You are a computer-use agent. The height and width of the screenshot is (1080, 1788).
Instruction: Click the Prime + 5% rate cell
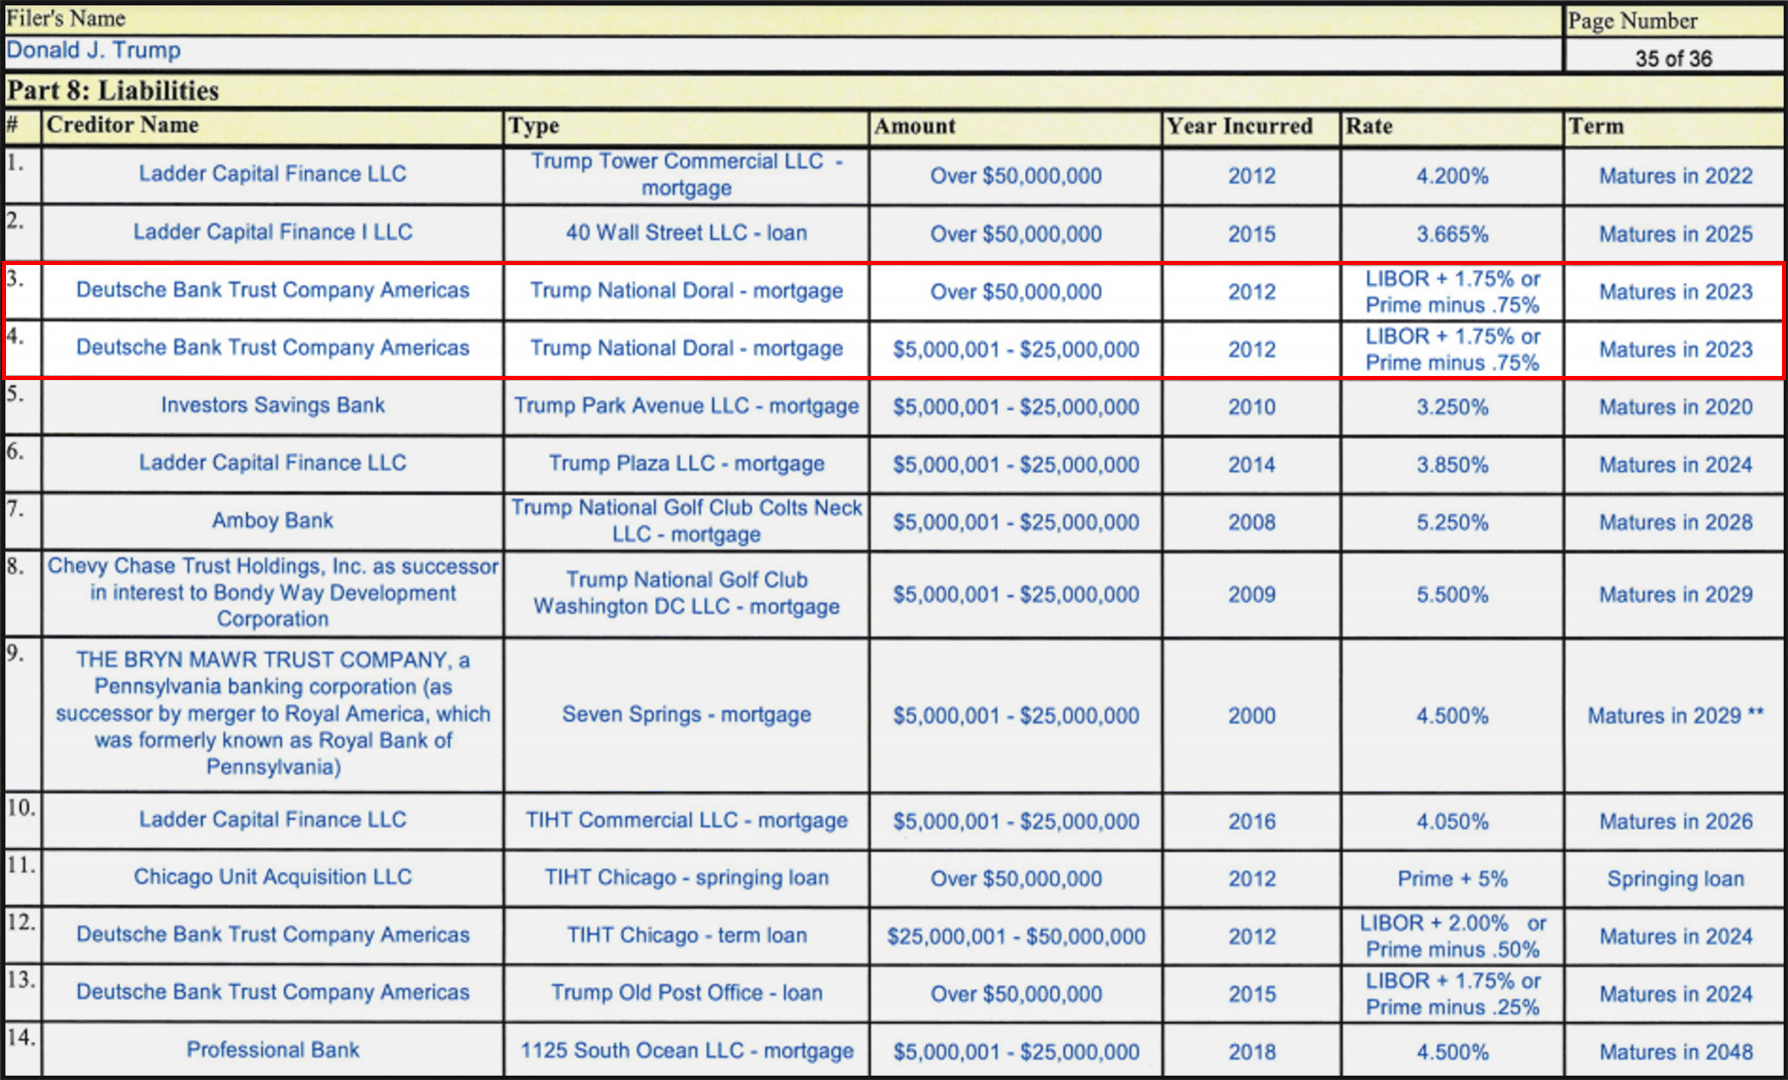click(1452, 879)
